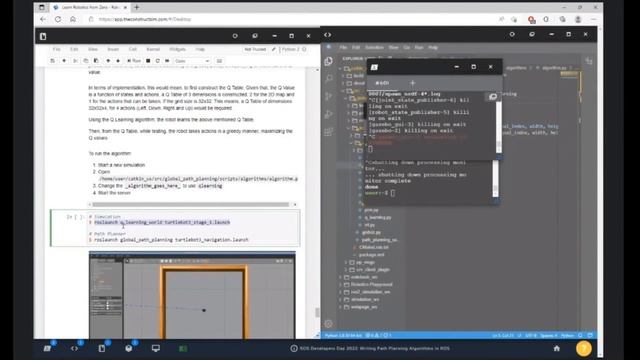Open the Jupyter command palette keyboard icon
640x360 pixels.
click(219, 61)
